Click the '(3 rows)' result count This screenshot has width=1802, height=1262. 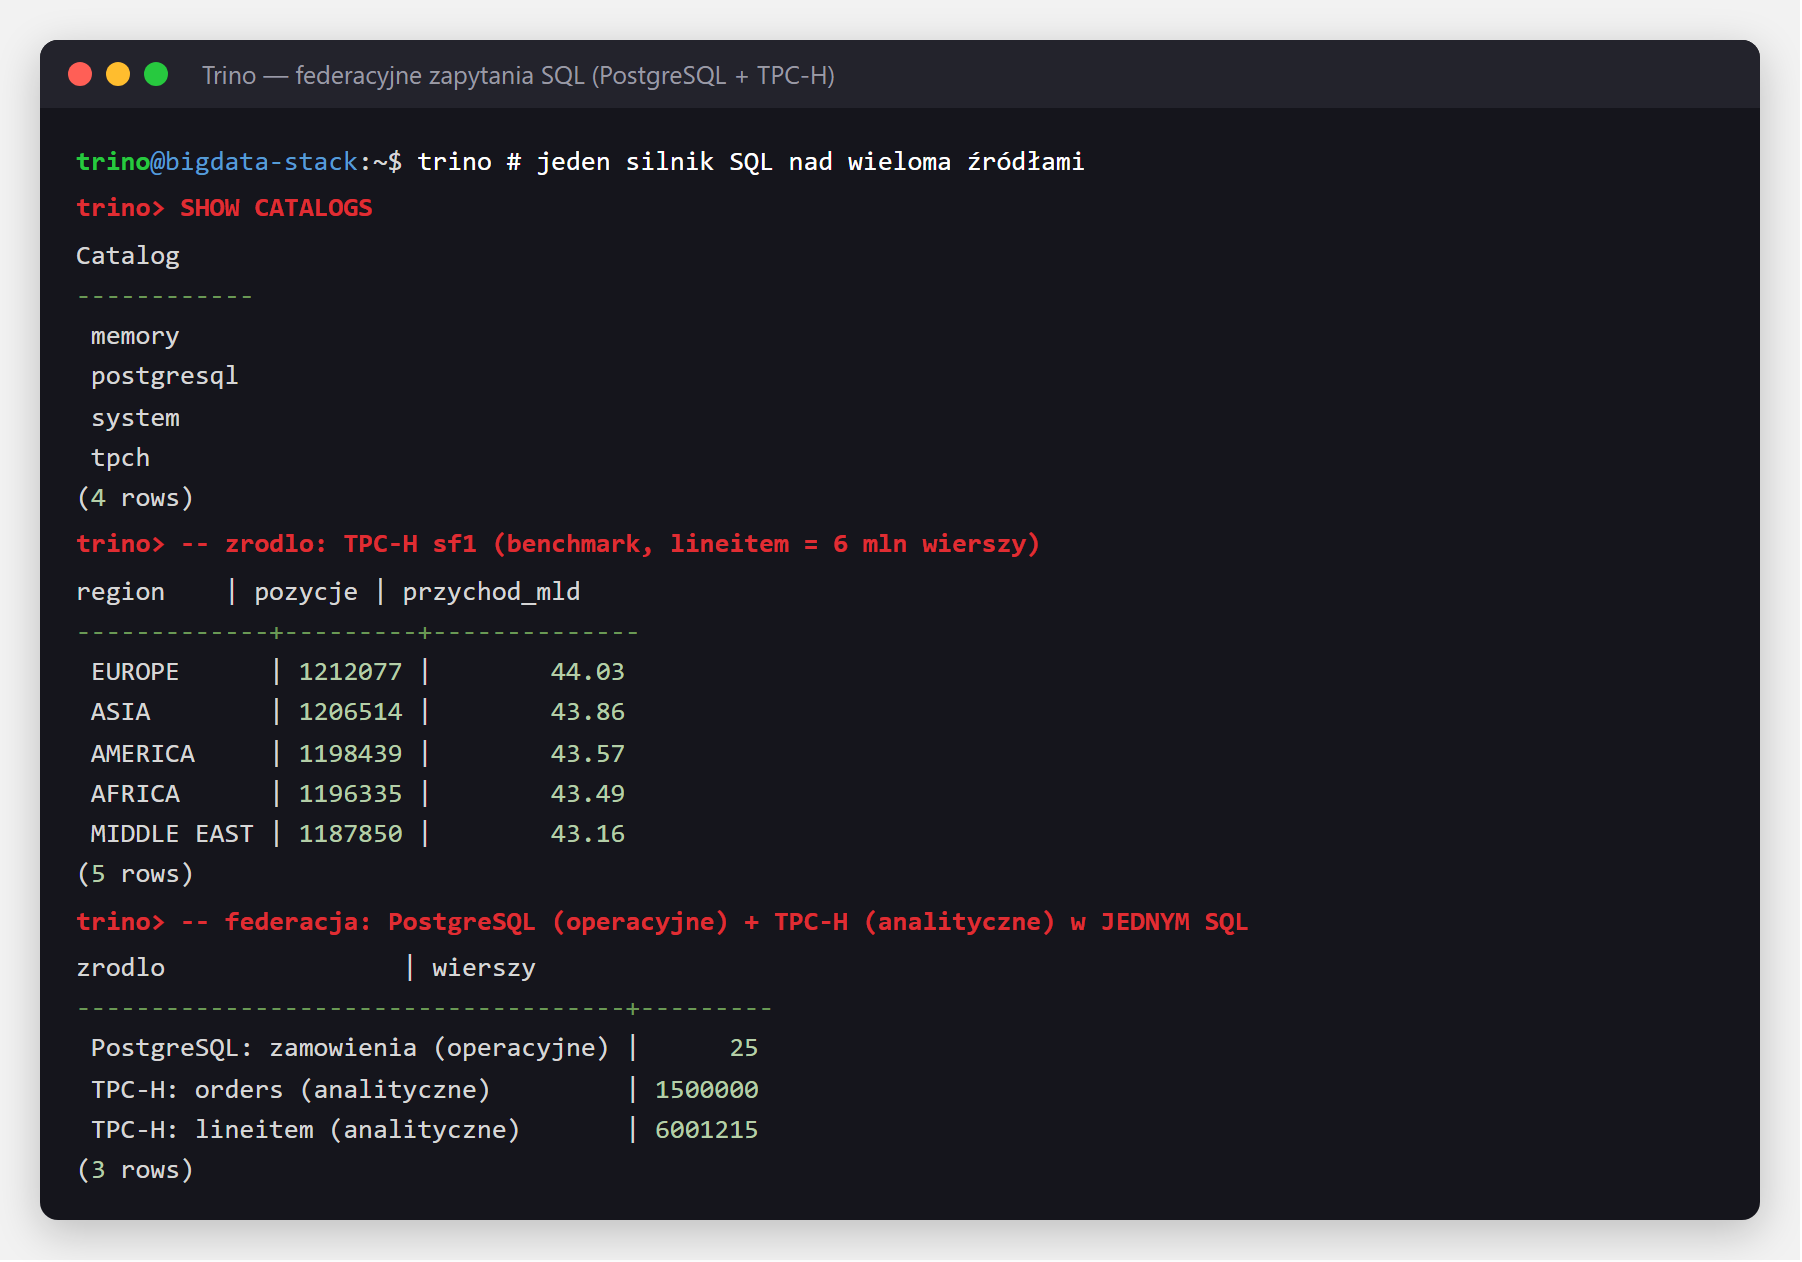click(135, 1170)
